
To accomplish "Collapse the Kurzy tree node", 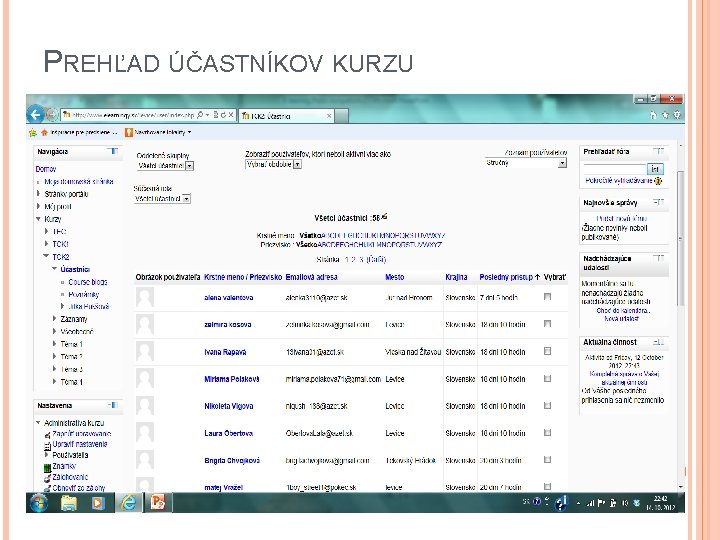I will 39,219.
